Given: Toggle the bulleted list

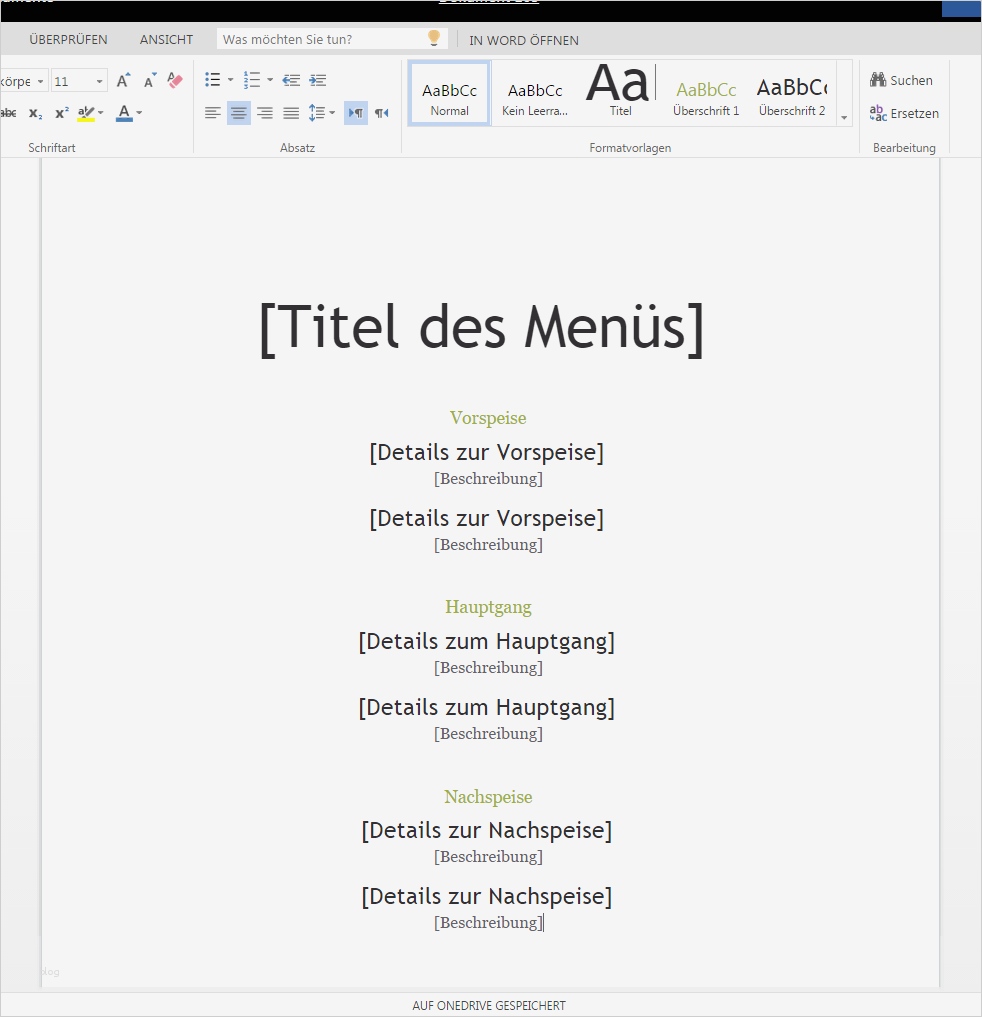Looking at the screenshot, I should [x=213, y=80].
